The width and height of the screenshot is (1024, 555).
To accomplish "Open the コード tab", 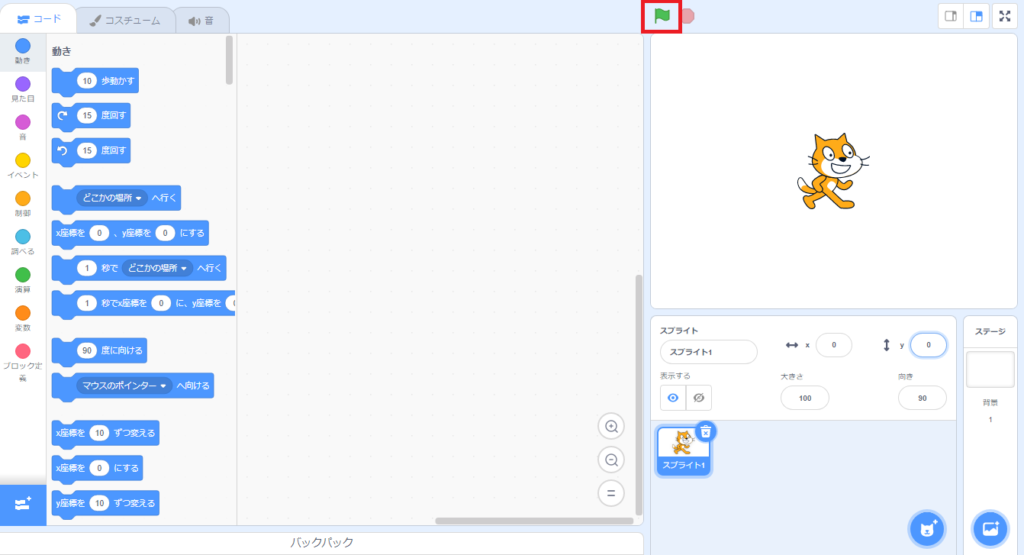I will coord(39,19).
